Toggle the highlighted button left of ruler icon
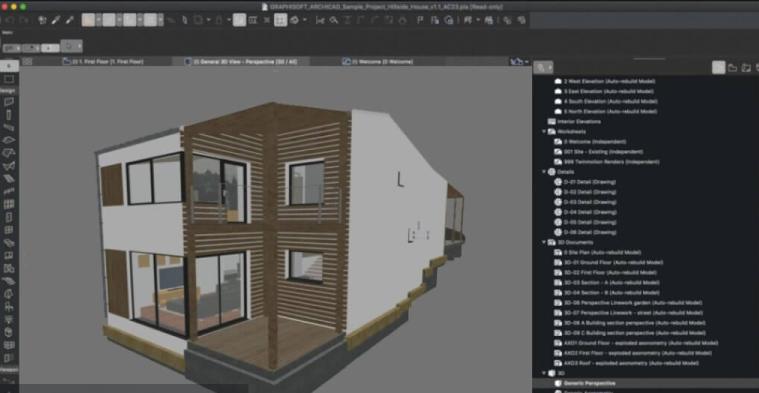The width and height of the screenshot is (759, 393). (x=239, y=20)
